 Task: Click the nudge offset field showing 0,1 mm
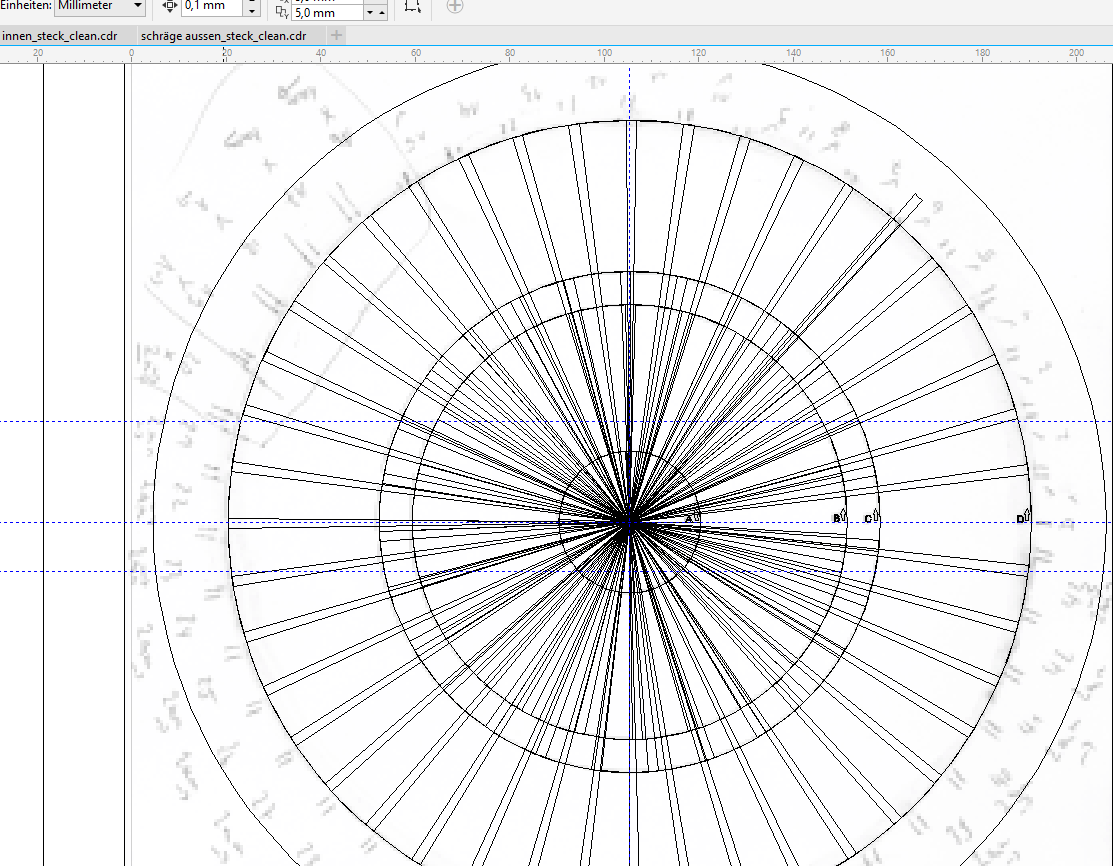coord(213,6)
